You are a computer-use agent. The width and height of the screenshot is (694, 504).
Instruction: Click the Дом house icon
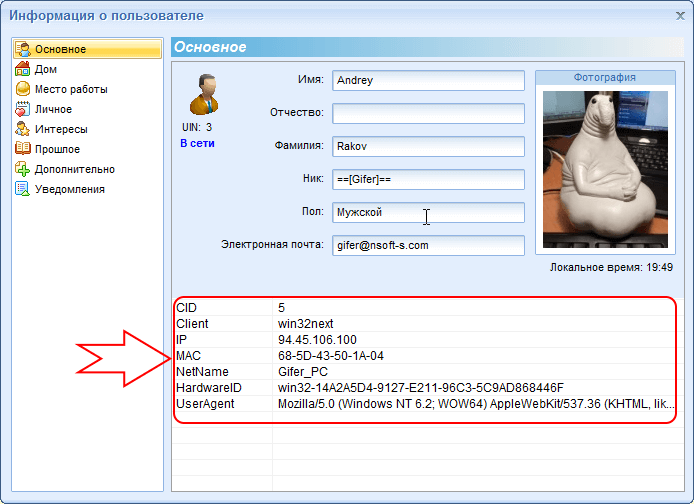tap(23, 69)
